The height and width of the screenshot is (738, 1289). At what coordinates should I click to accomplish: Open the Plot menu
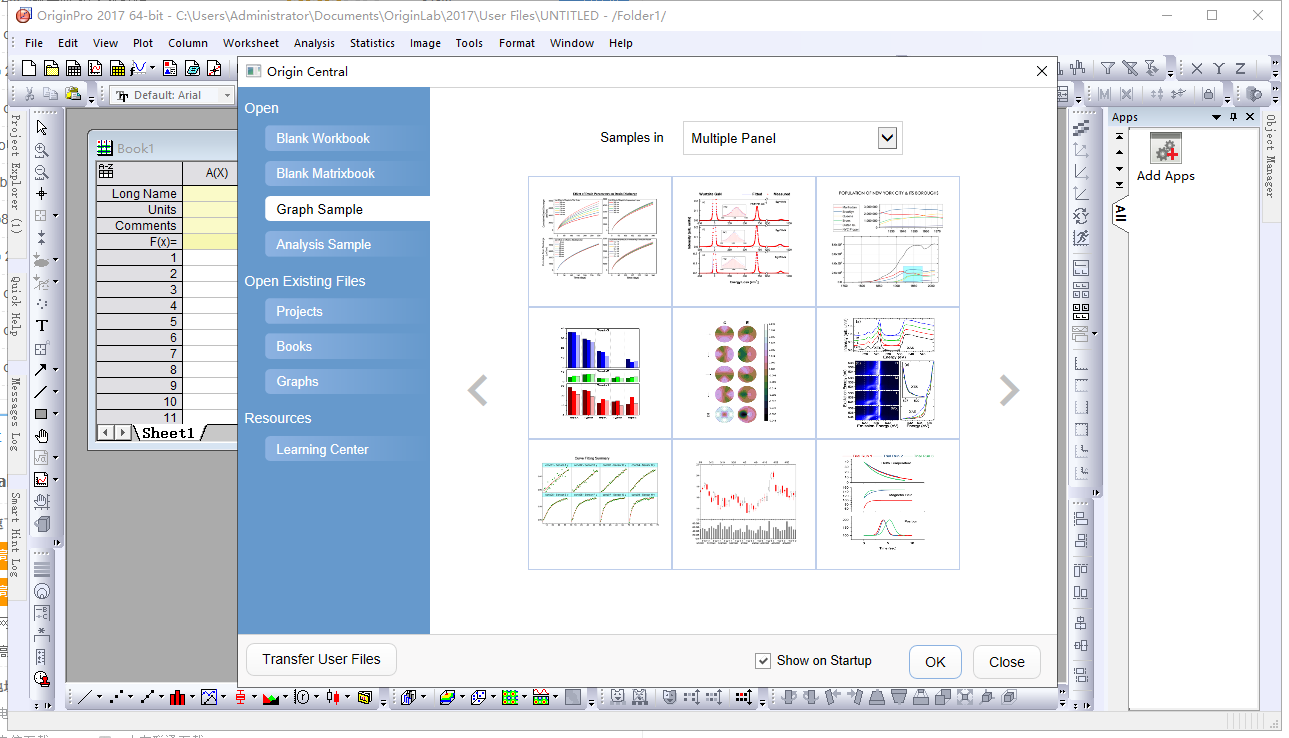[143, 43]
